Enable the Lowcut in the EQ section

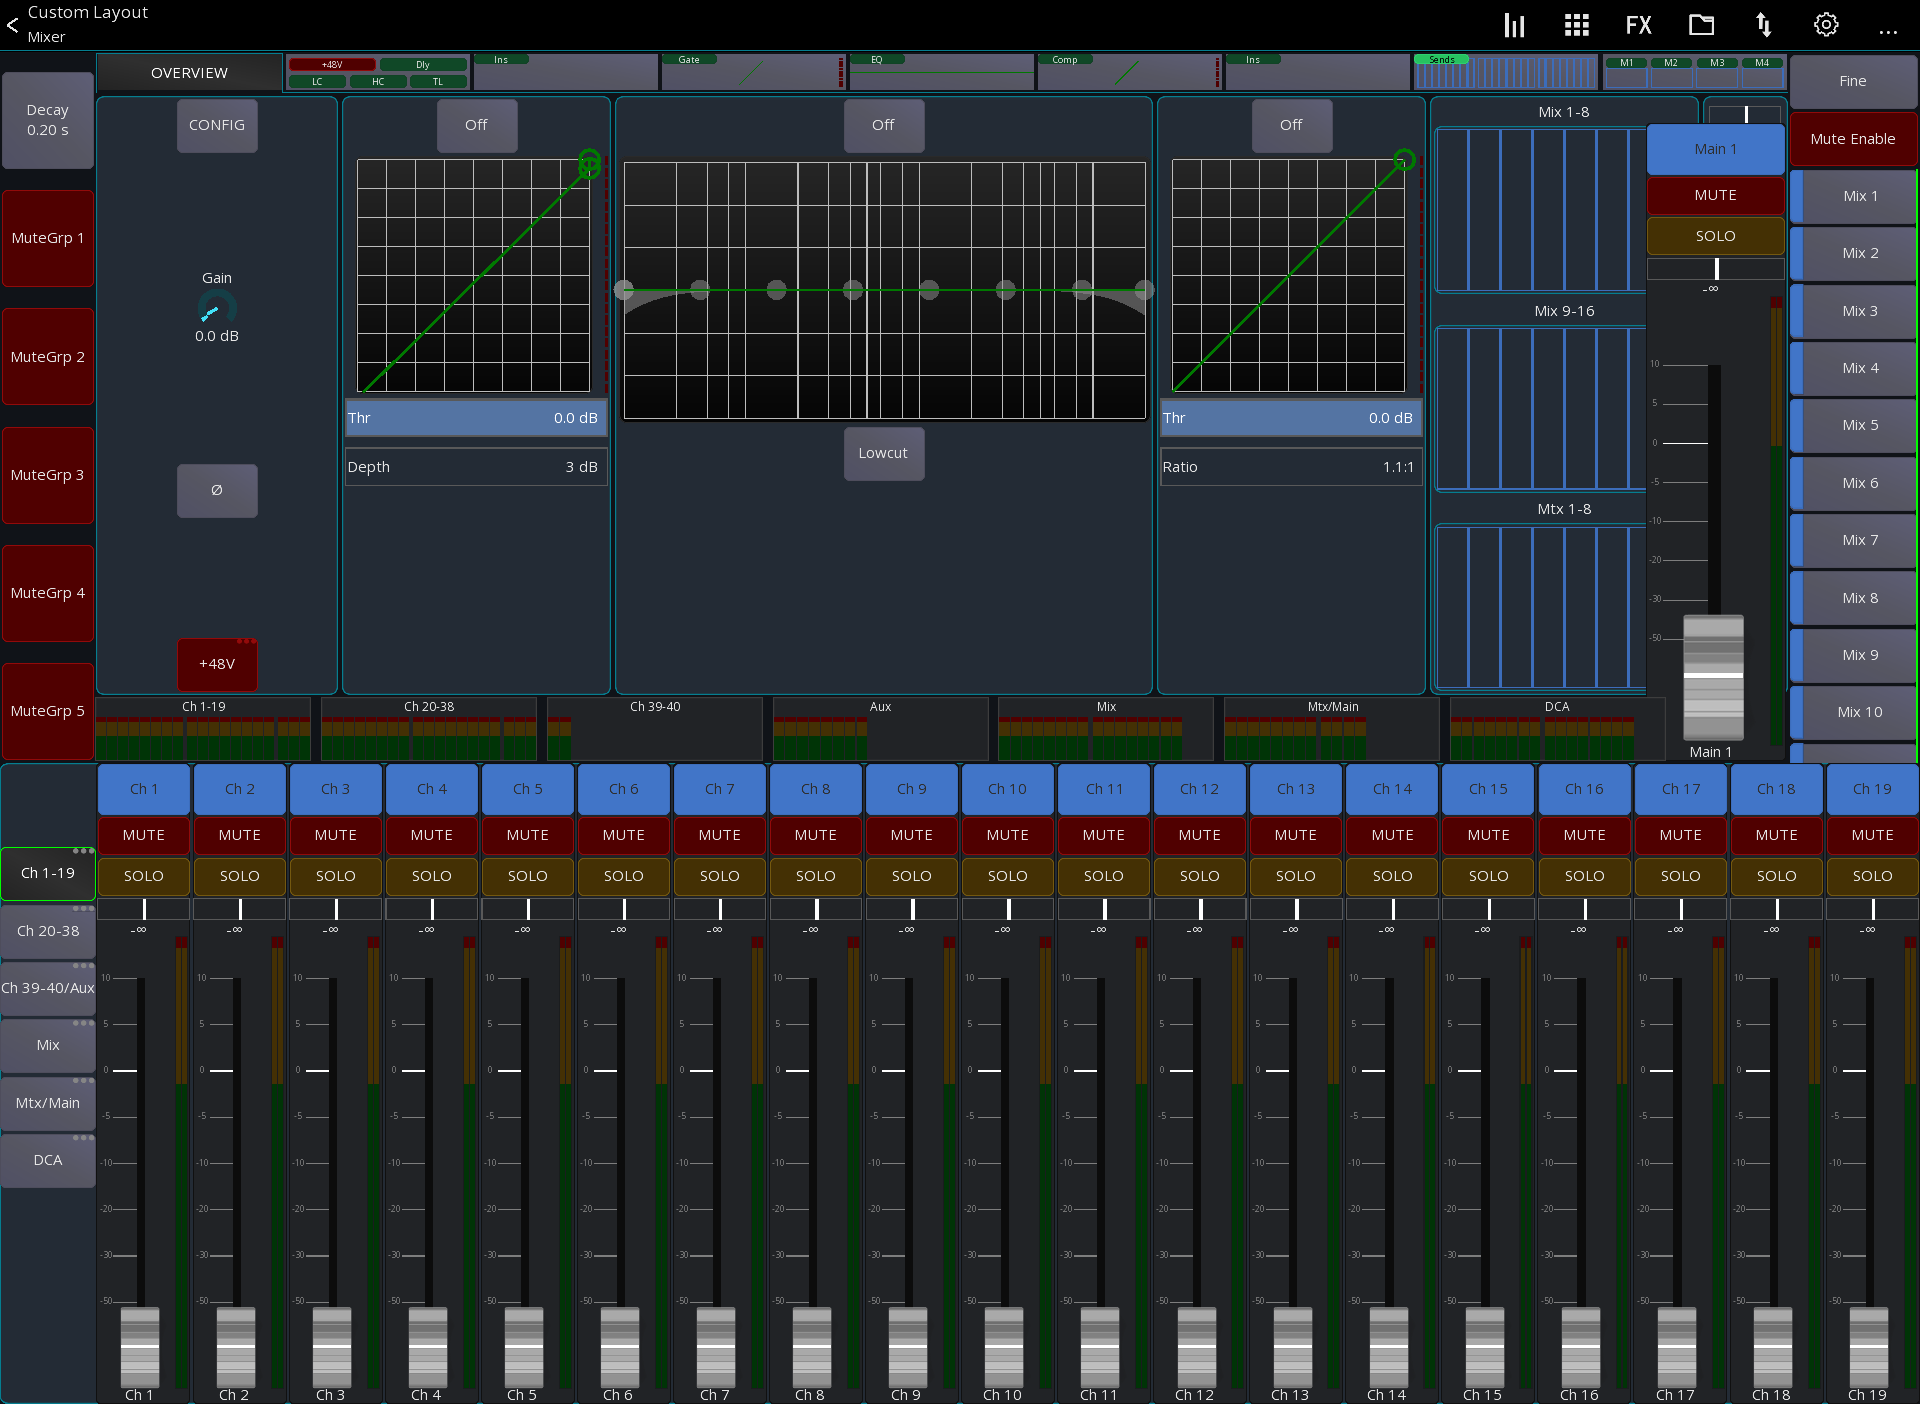[883, 453]
